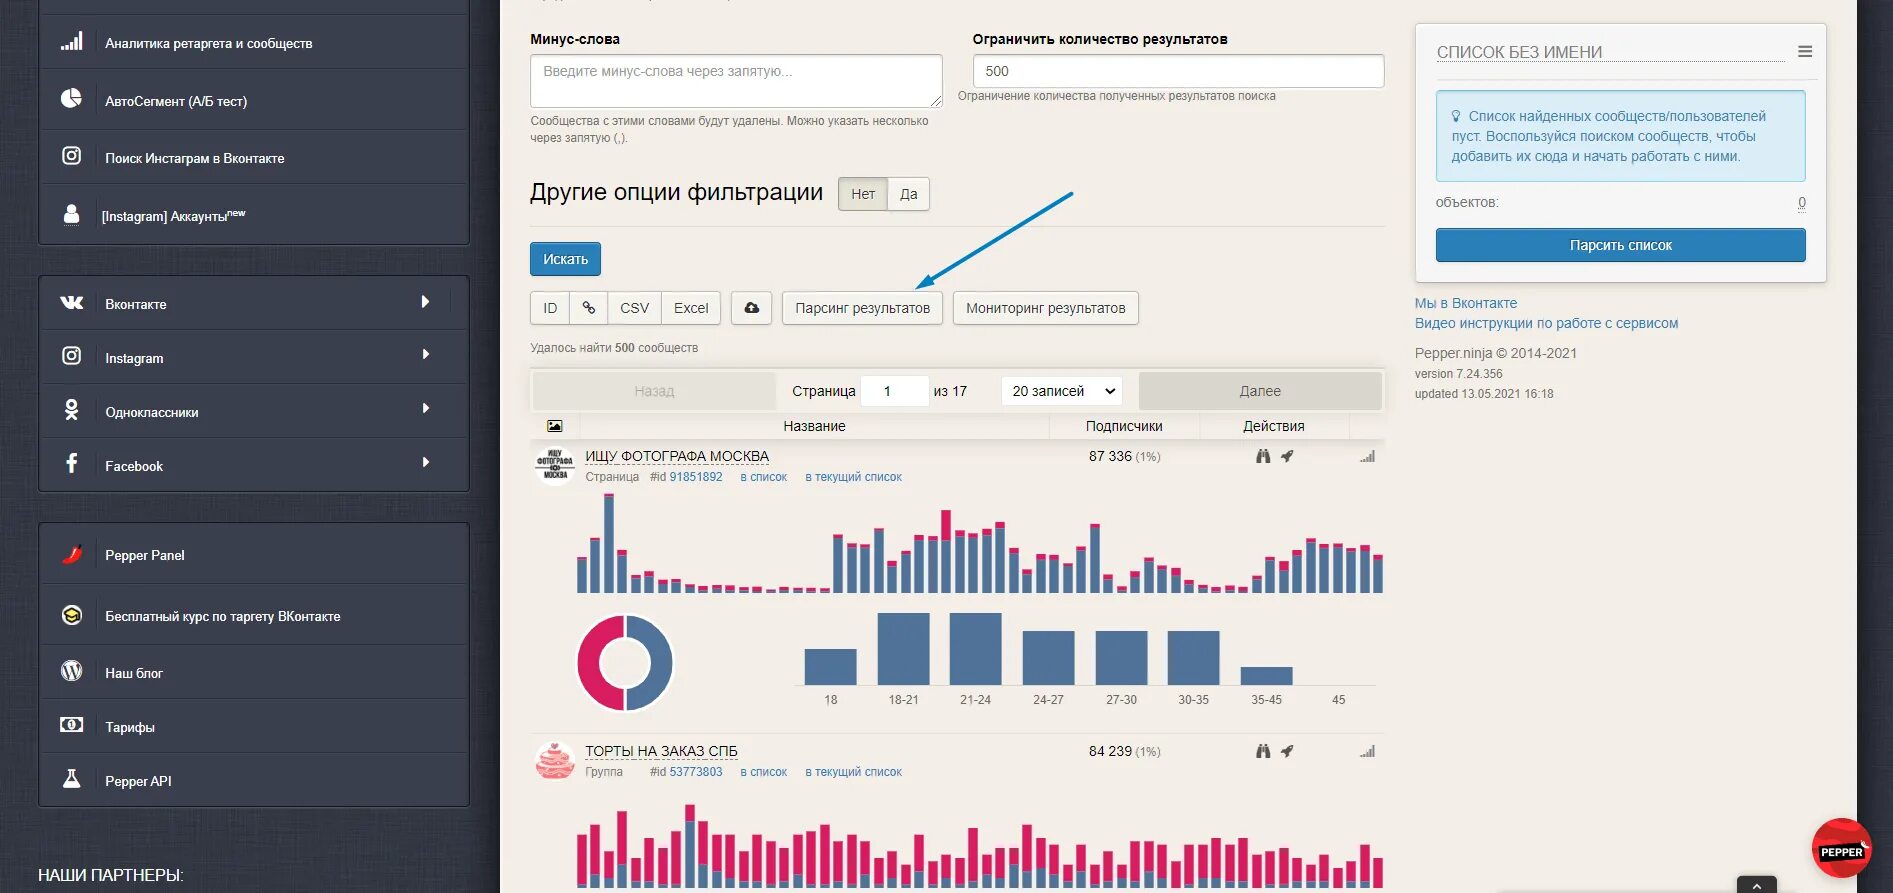Click the gender donut chart

[625, 663]
